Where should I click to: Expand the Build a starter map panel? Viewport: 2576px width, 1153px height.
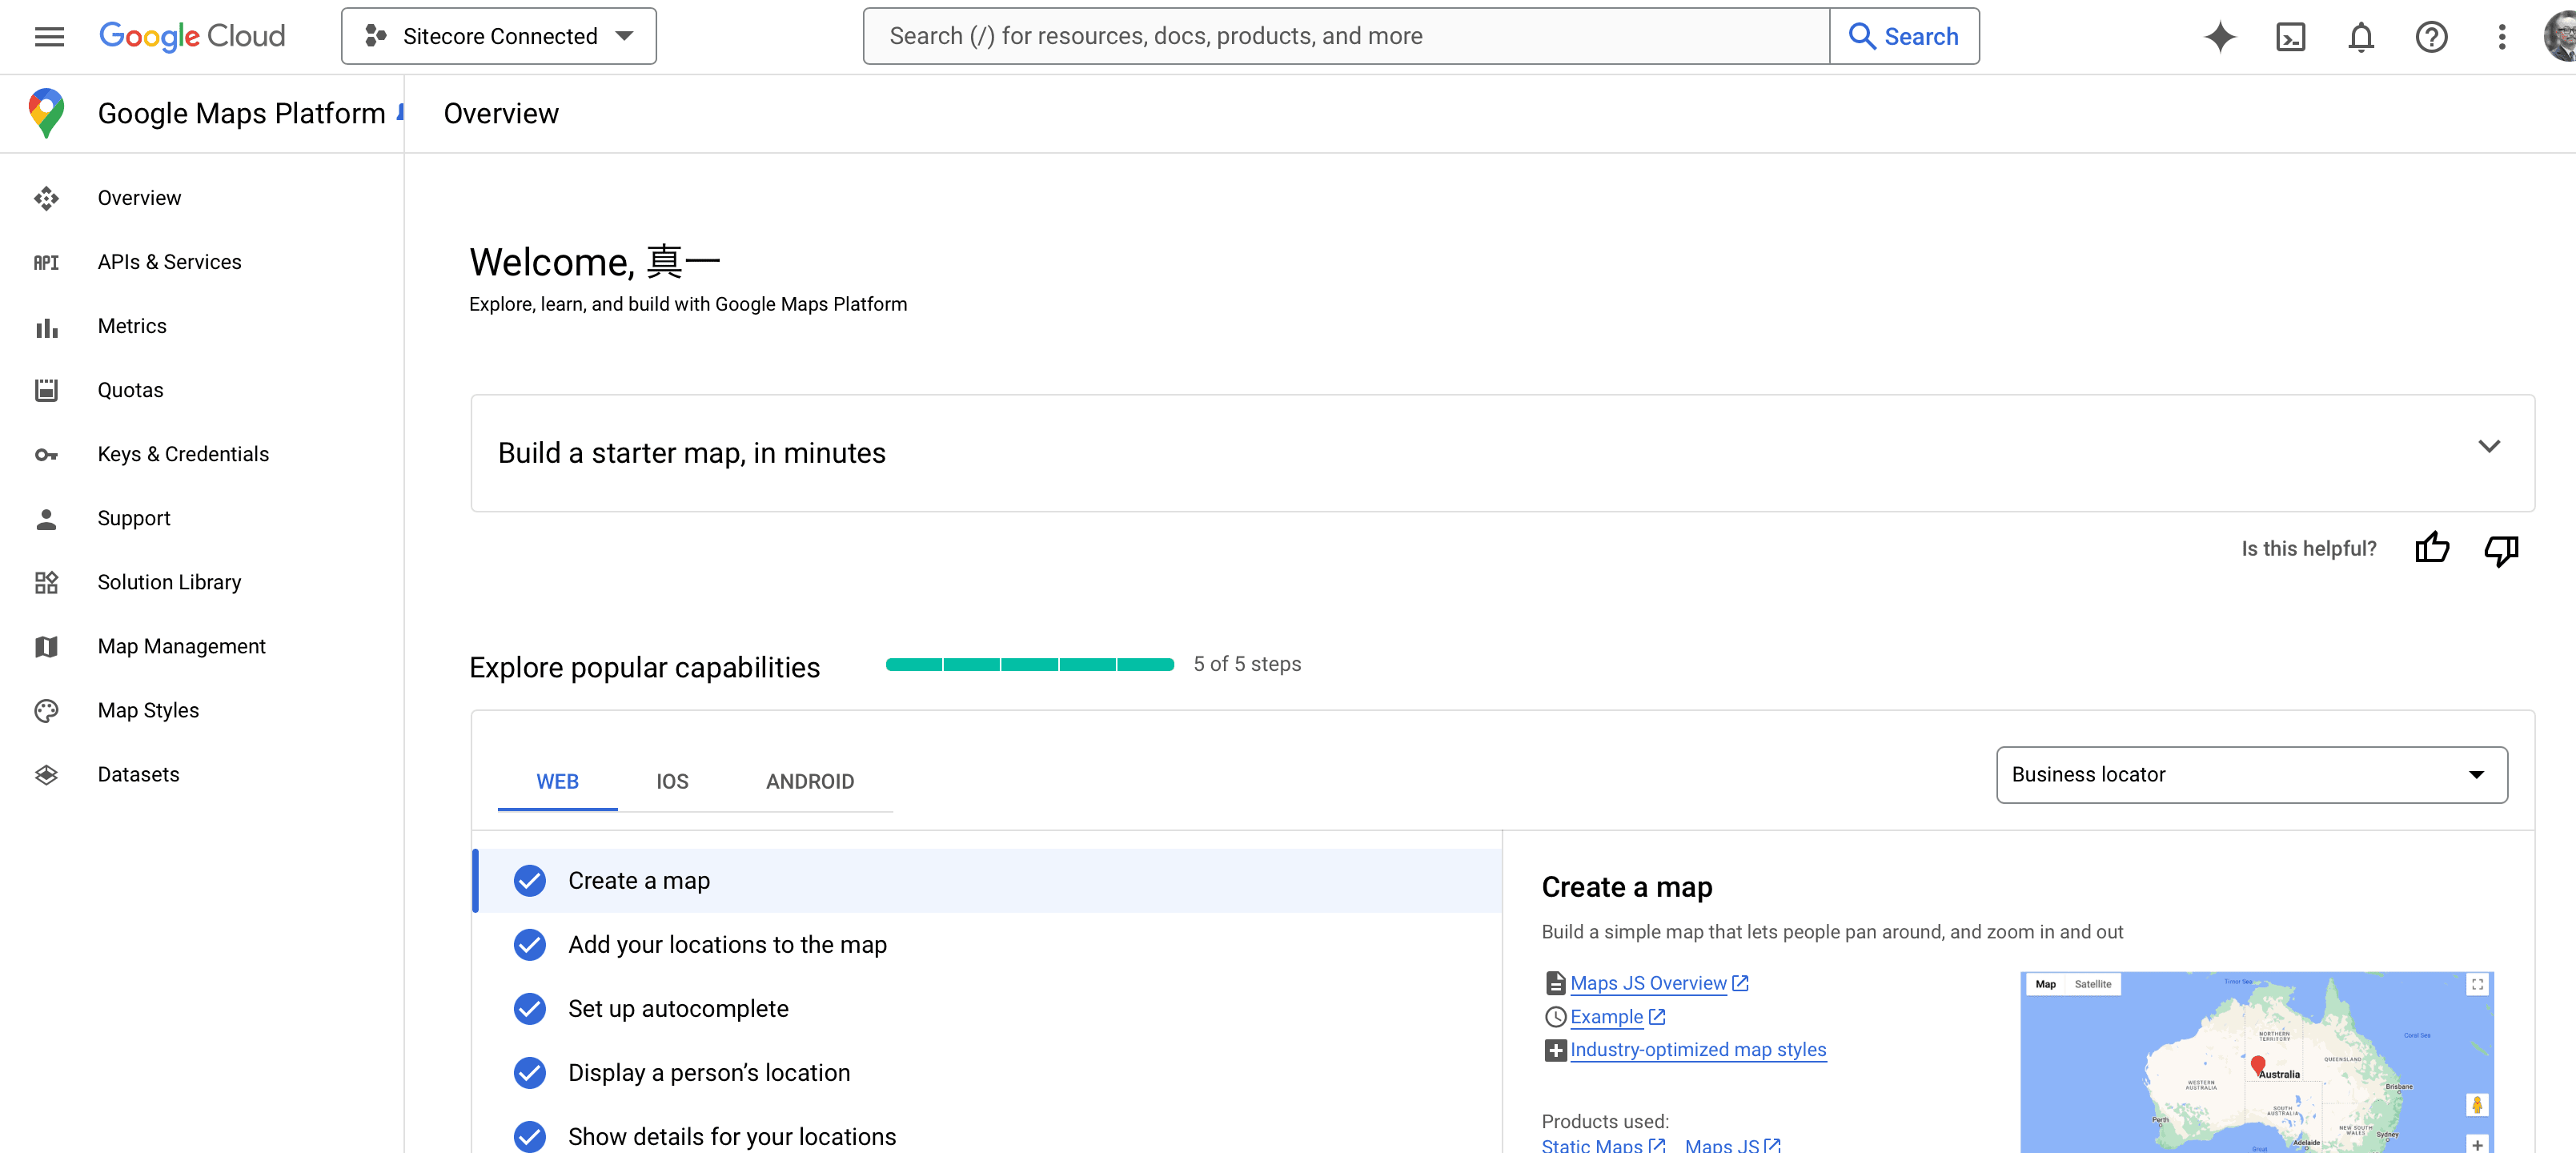tap(2488, 446)
